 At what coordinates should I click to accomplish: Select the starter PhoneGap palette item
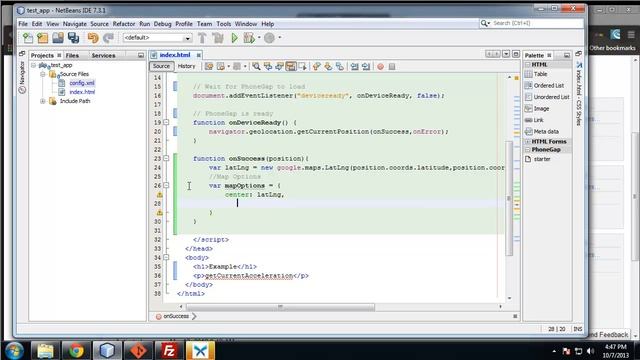point(542,159)
